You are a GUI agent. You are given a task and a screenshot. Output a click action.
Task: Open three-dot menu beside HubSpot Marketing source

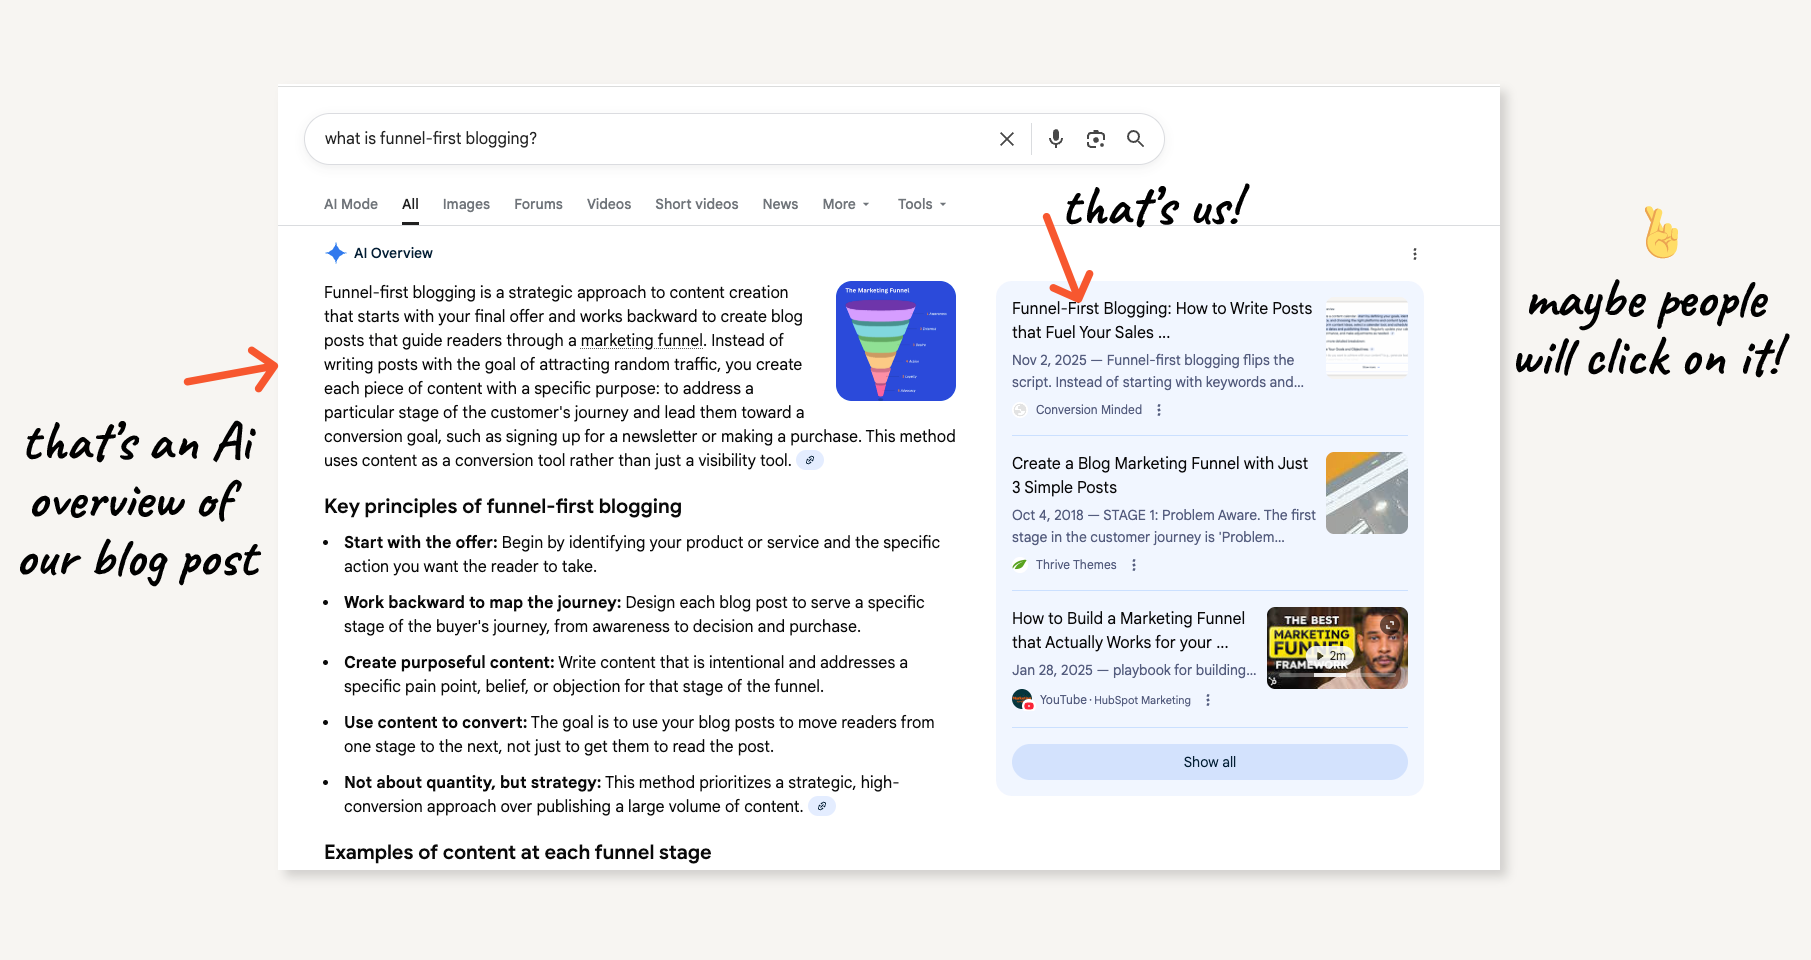[x=1208, y=700]
